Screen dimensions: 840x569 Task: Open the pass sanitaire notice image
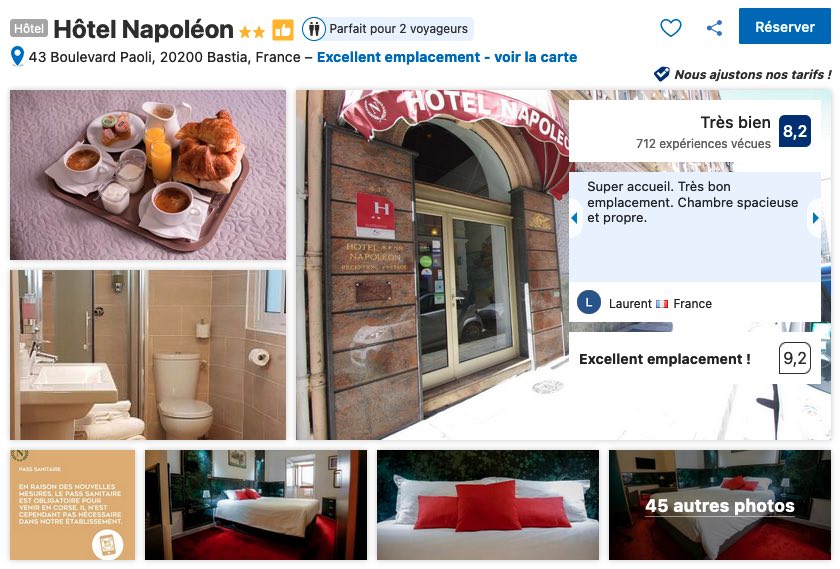(73, 505)
